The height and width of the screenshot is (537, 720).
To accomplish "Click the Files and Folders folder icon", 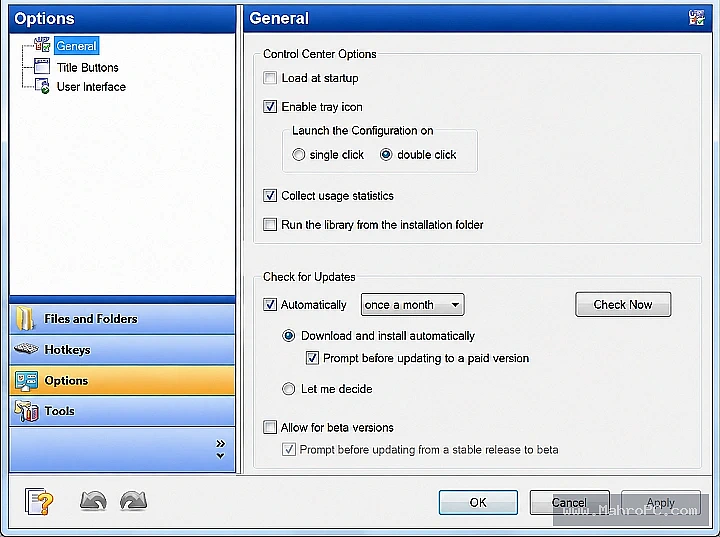I will coord(25,318).
